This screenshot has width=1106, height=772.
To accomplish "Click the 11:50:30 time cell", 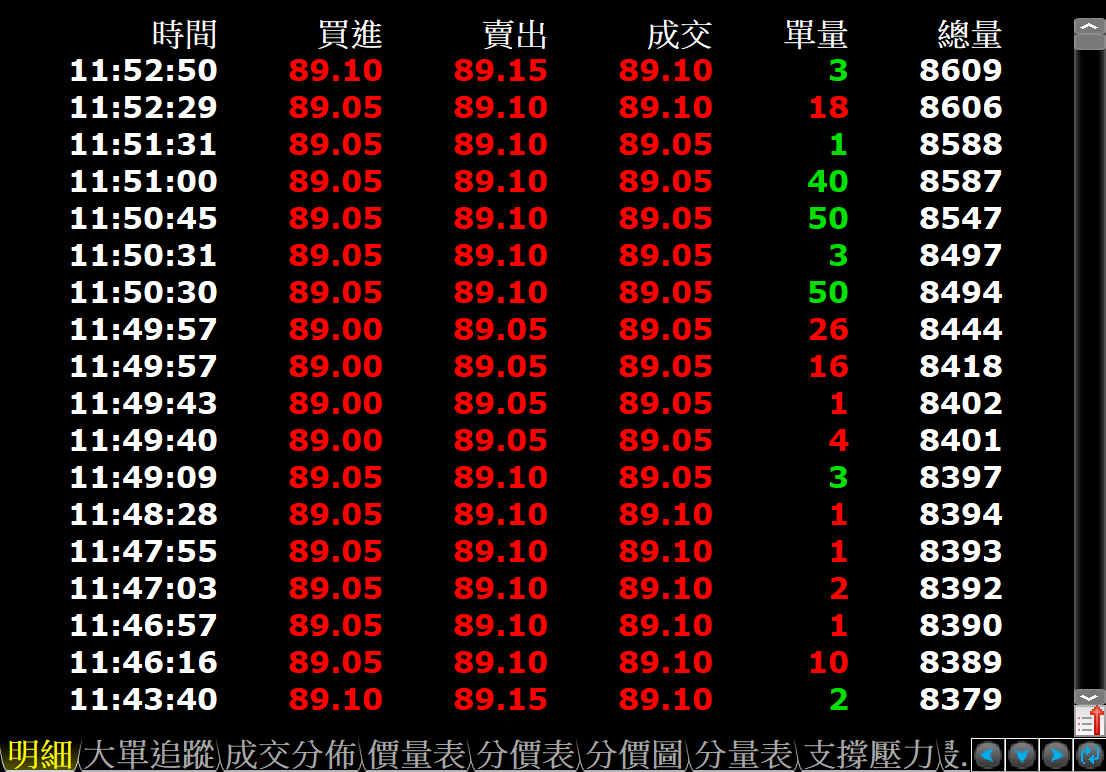I will [x=143, y=292].
